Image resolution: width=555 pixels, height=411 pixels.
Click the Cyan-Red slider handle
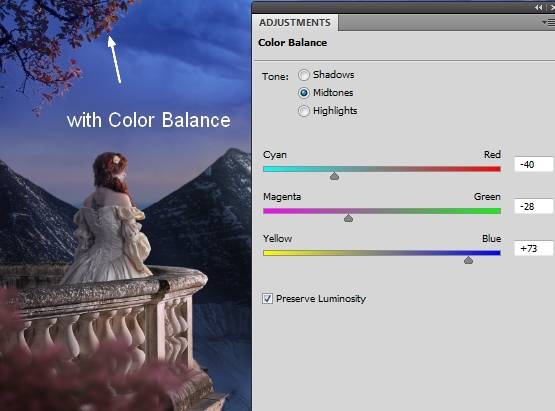334,176
